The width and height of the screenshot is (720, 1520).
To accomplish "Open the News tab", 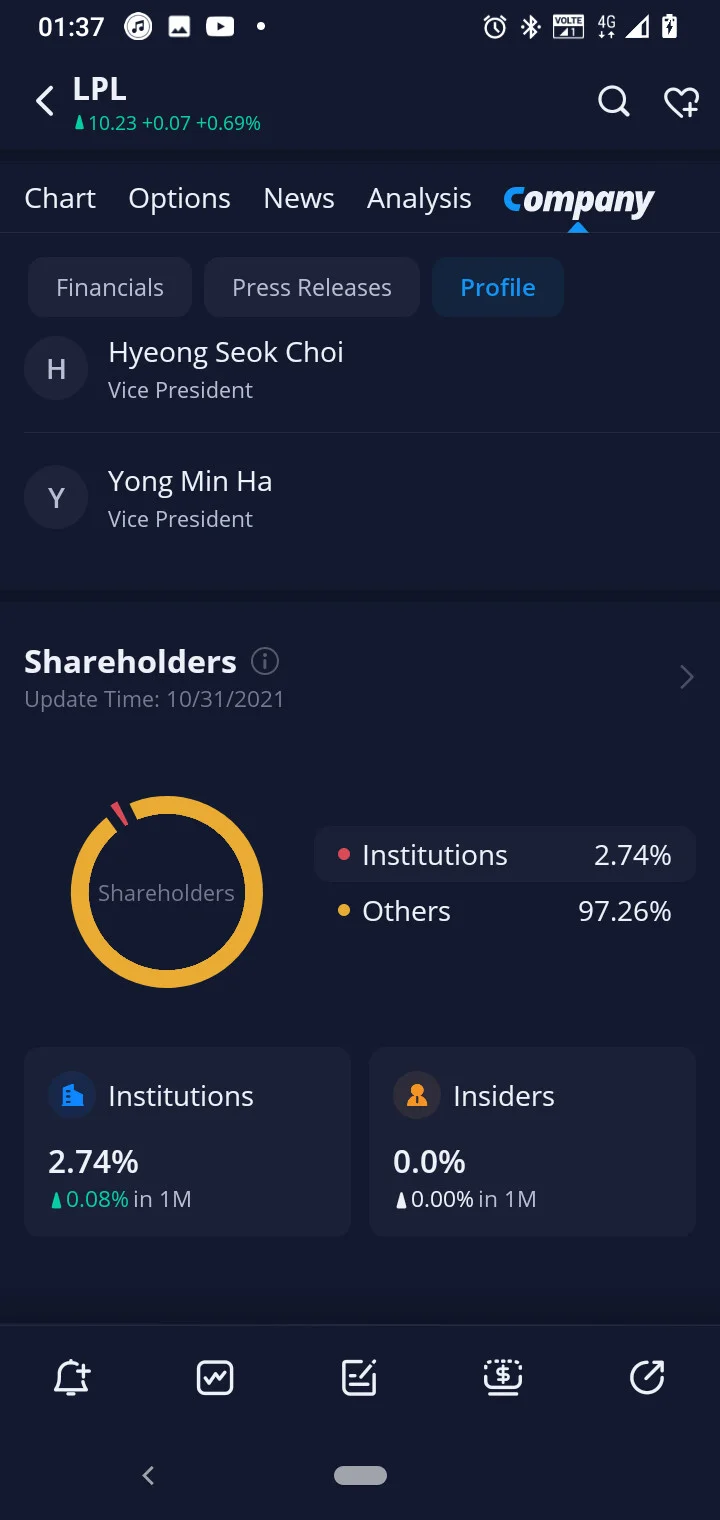I will point(299,198).
